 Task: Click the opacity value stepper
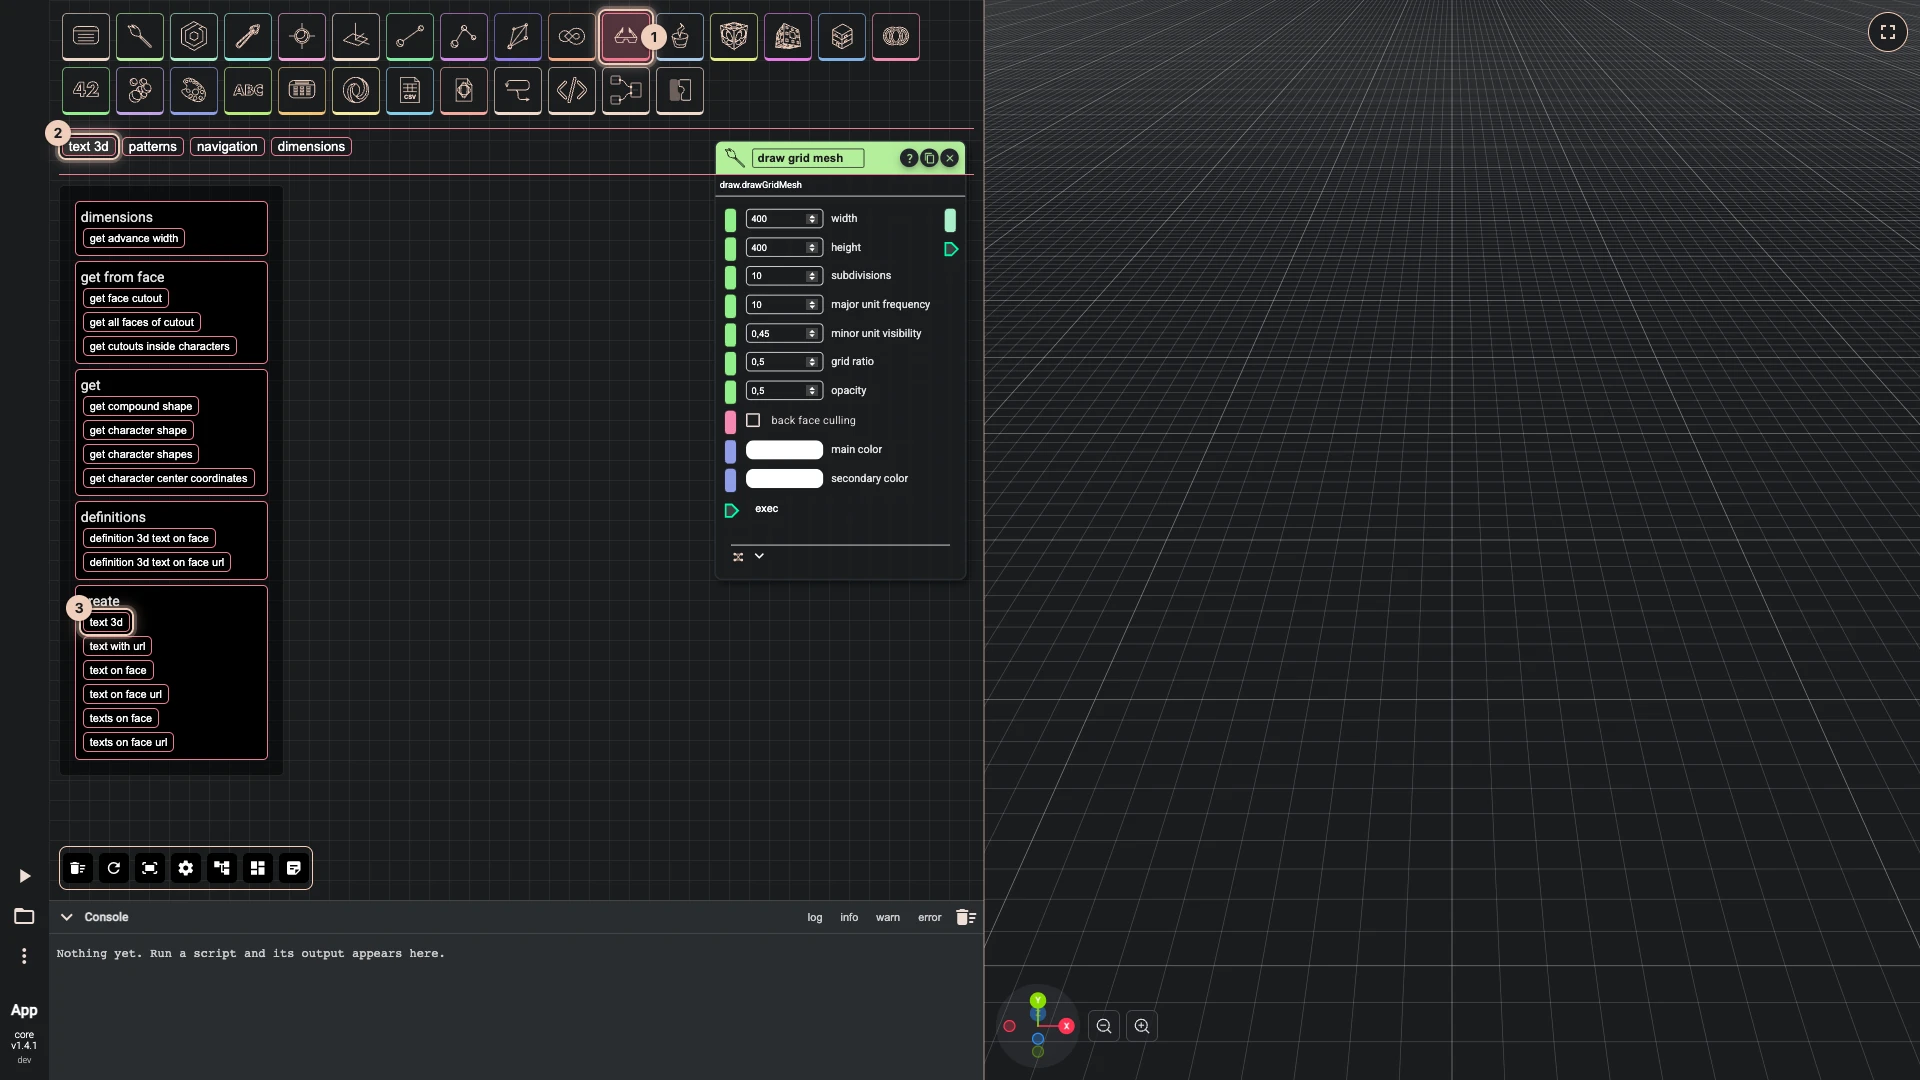click(x=812, y=391)
